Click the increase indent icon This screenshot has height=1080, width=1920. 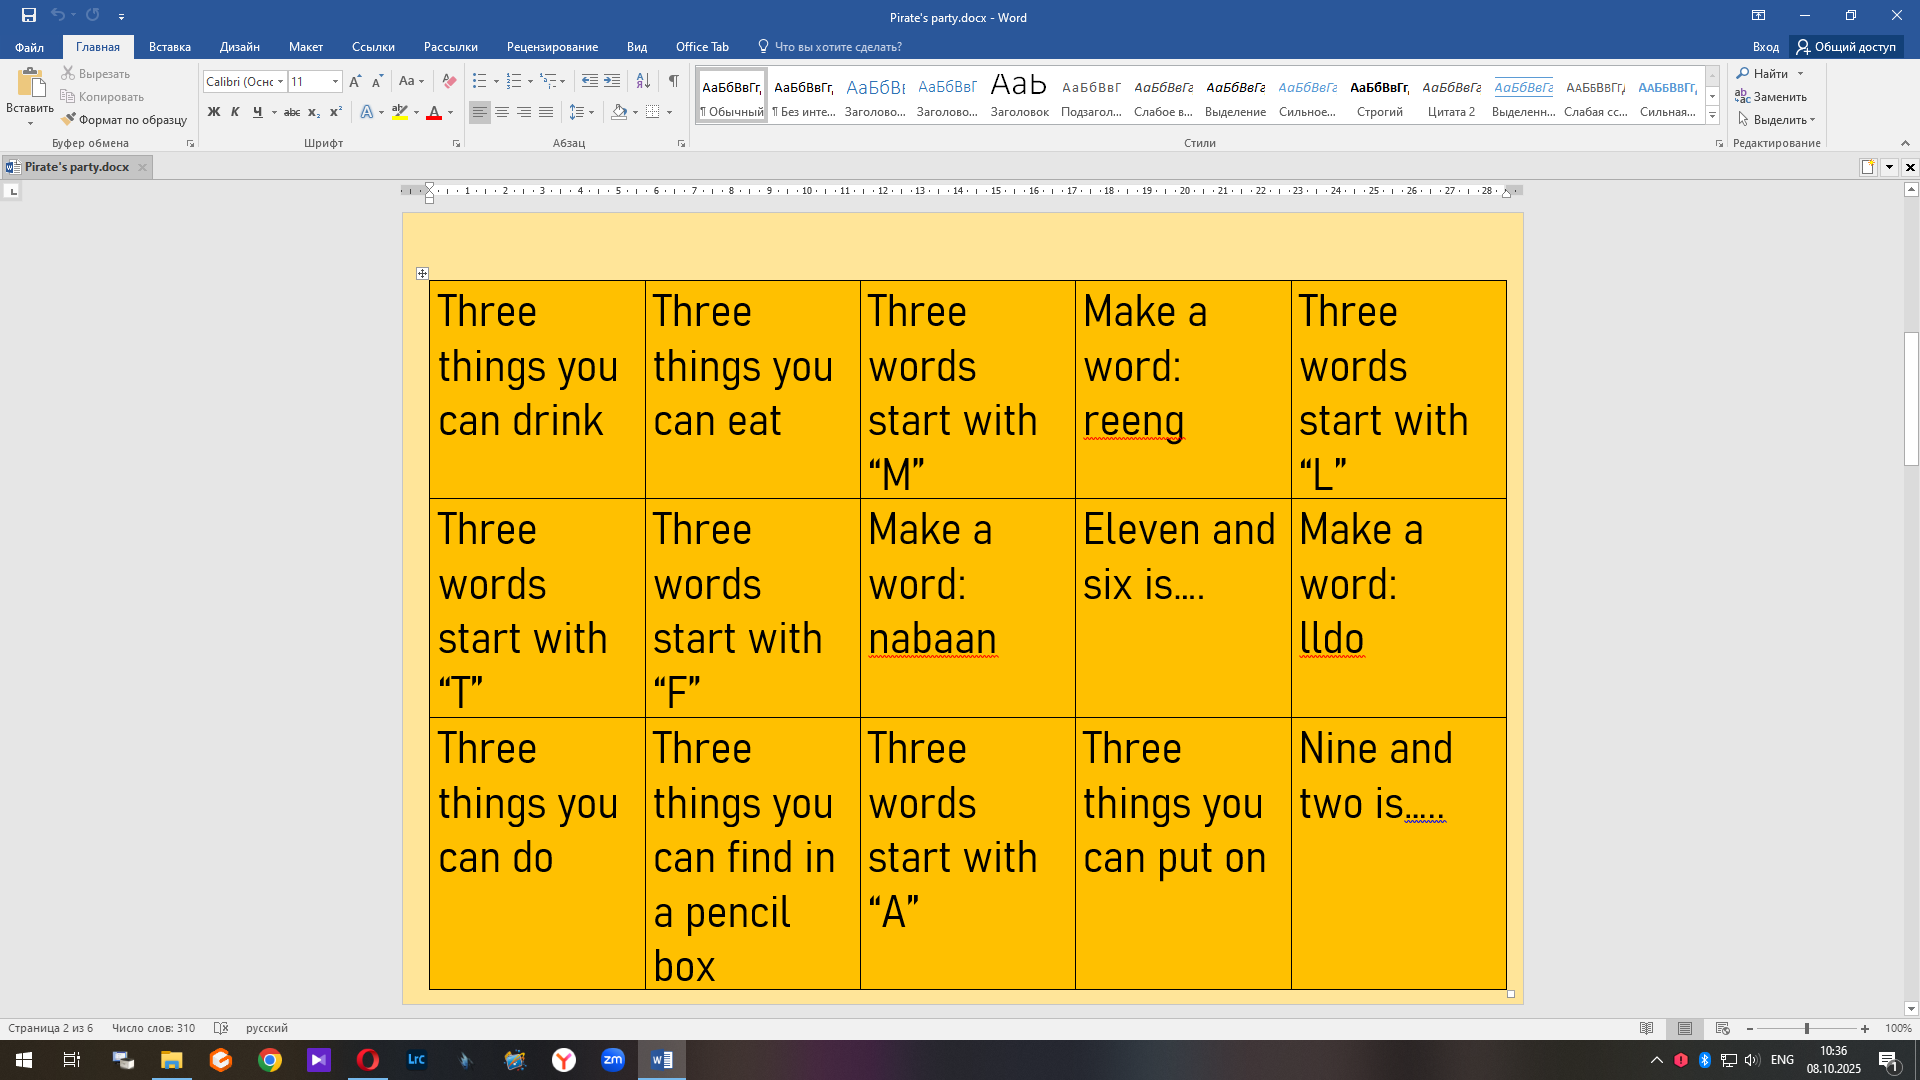coord(612,81)
